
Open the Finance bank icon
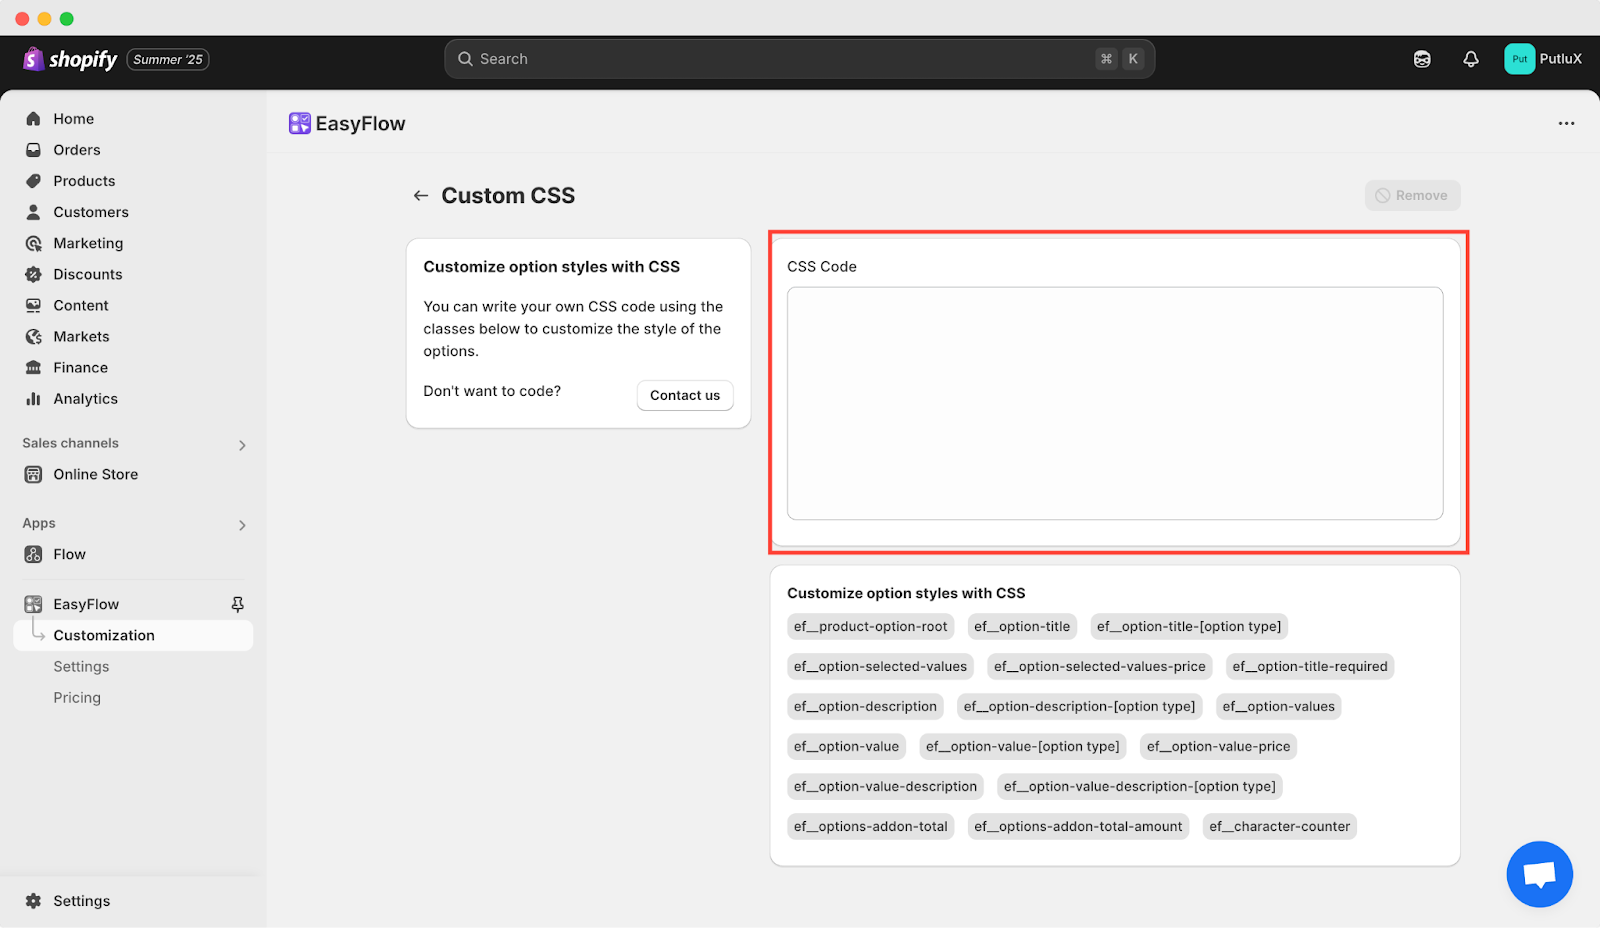pyautogui.click(x=33, y=367)
